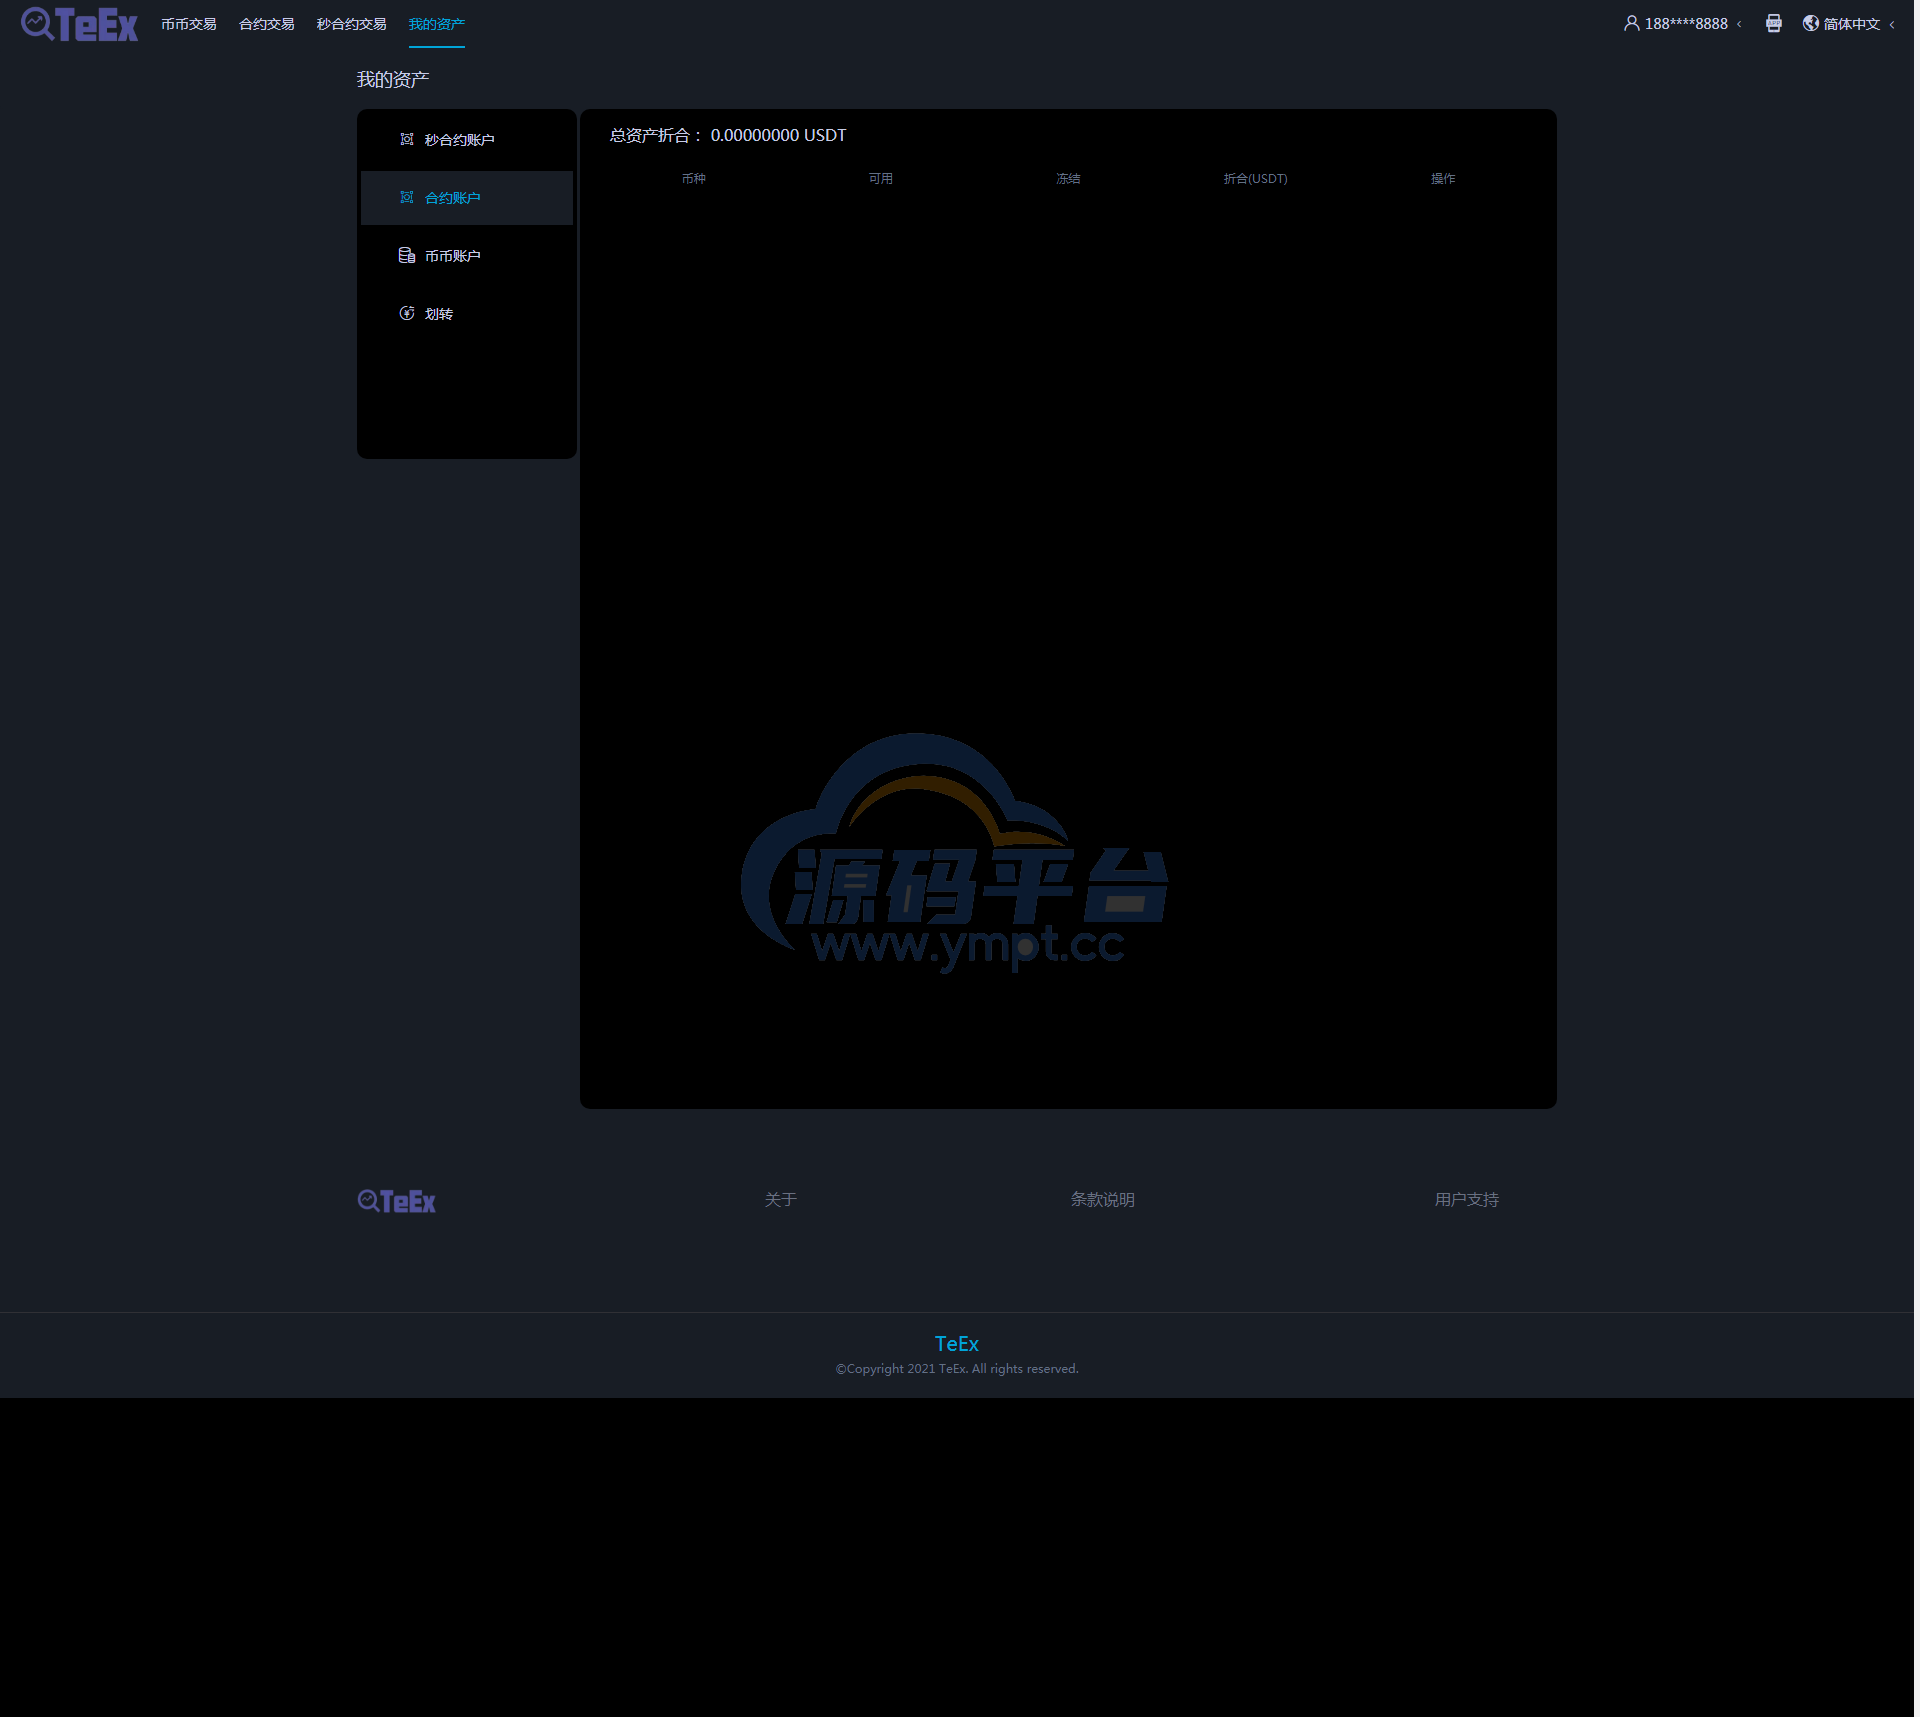This screenshot has height=1717, width=1920.
Task: Open the 条款说明 footer link
Action: [1103, 1199]
